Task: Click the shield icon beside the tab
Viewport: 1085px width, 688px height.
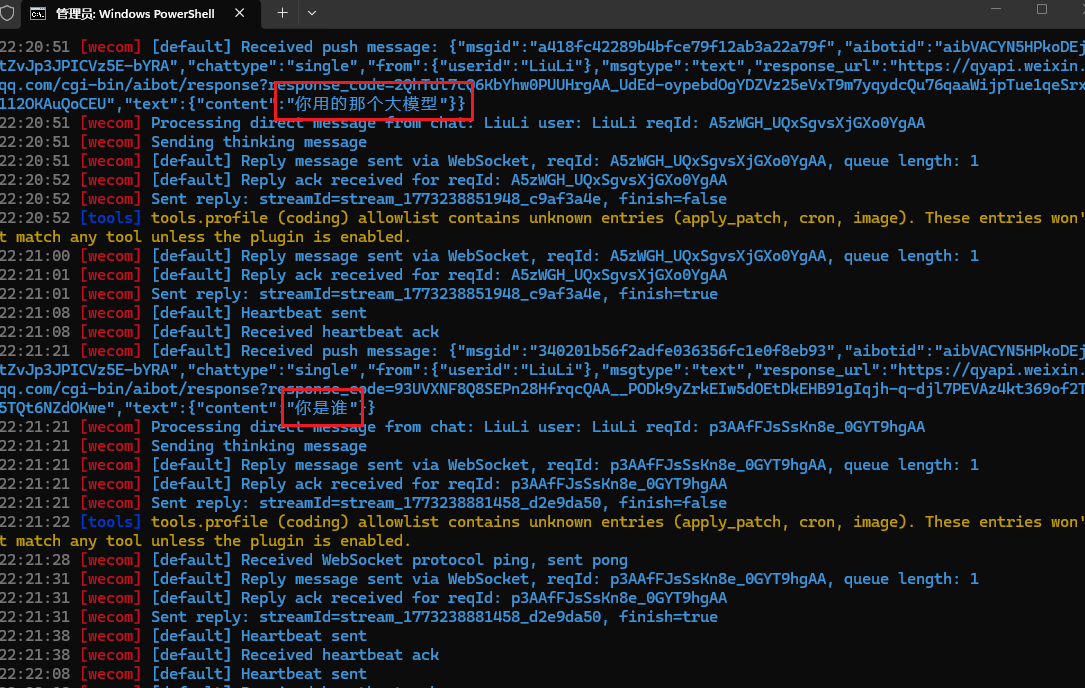Action: click(x=8, y=13)
